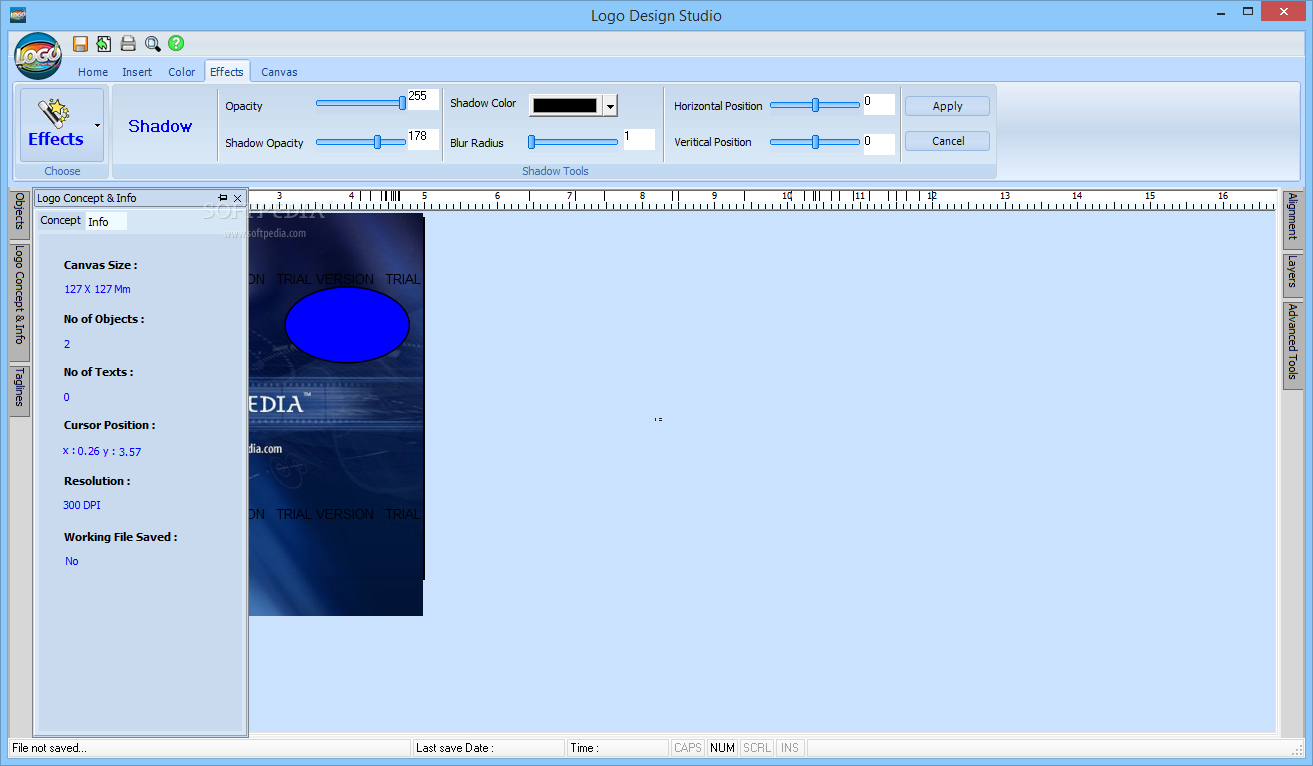Screen dimensions: 1313x766
Task: Close the Logo Concept & Info panel
Action: pos(238,198)
